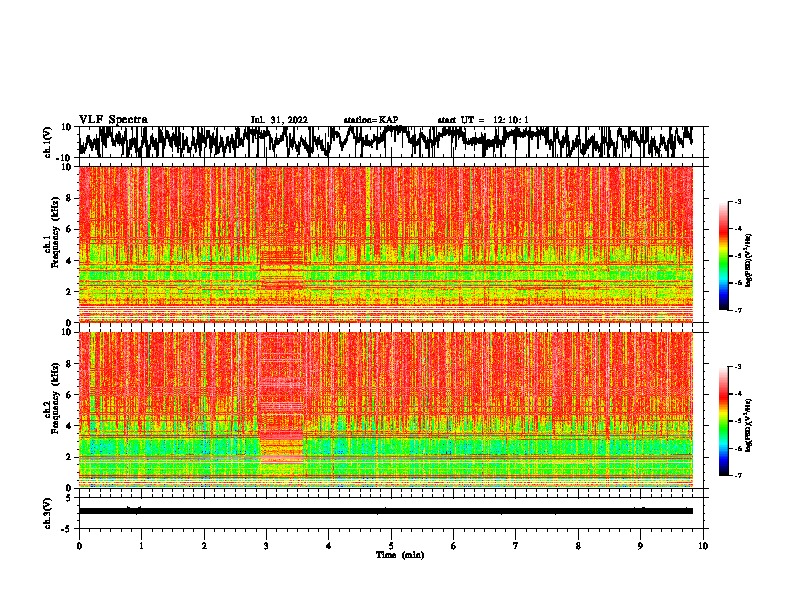Image resolution: width=792 pixels, height=612 pixels.
Task: Click the "ch.3(V)" axis label
Action: (x=48, y=514)
